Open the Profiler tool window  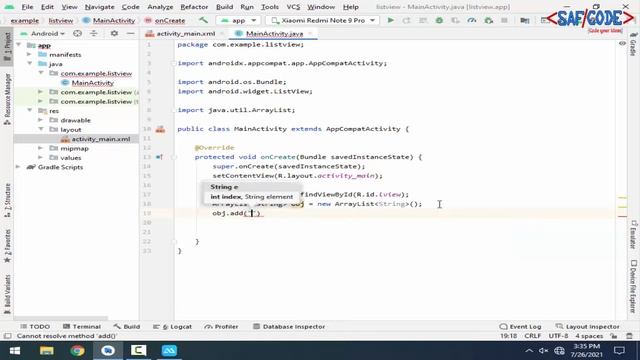221,327
